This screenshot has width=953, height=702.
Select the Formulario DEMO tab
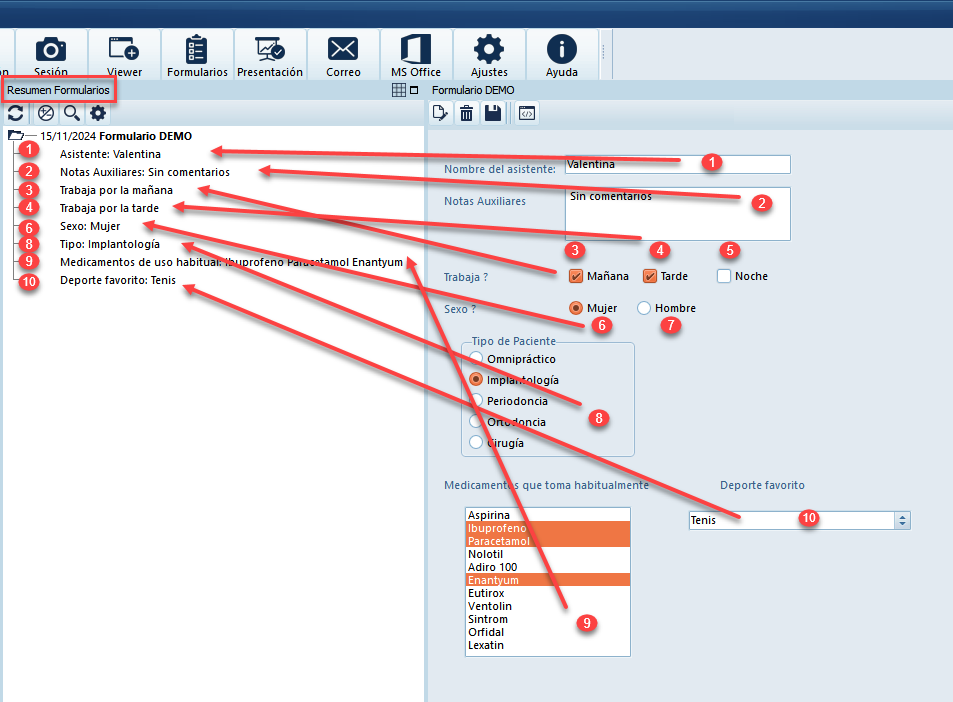tap(473, 90)
